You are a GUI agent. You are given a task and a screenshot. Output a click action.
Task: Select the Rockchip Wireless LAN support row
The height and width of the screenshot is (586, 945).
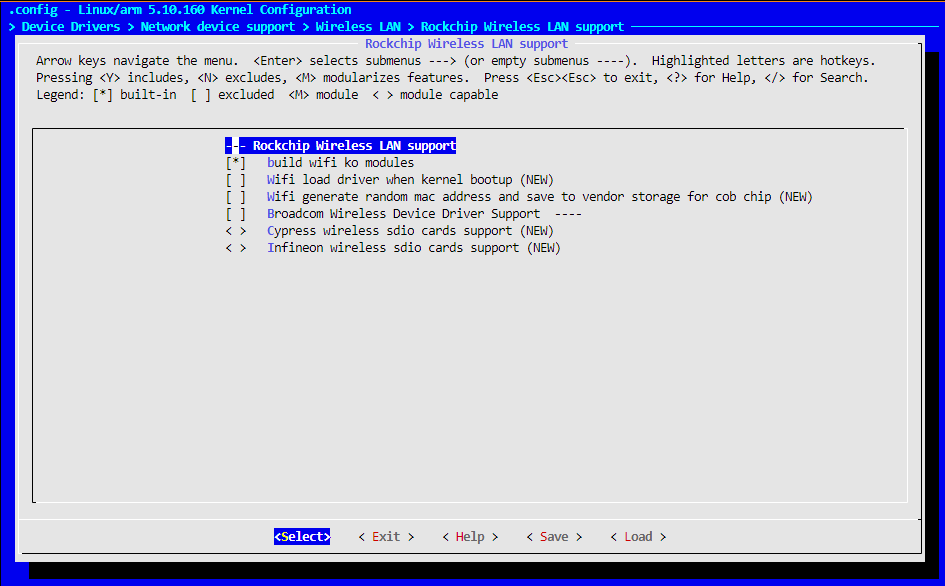click(341, 145)
